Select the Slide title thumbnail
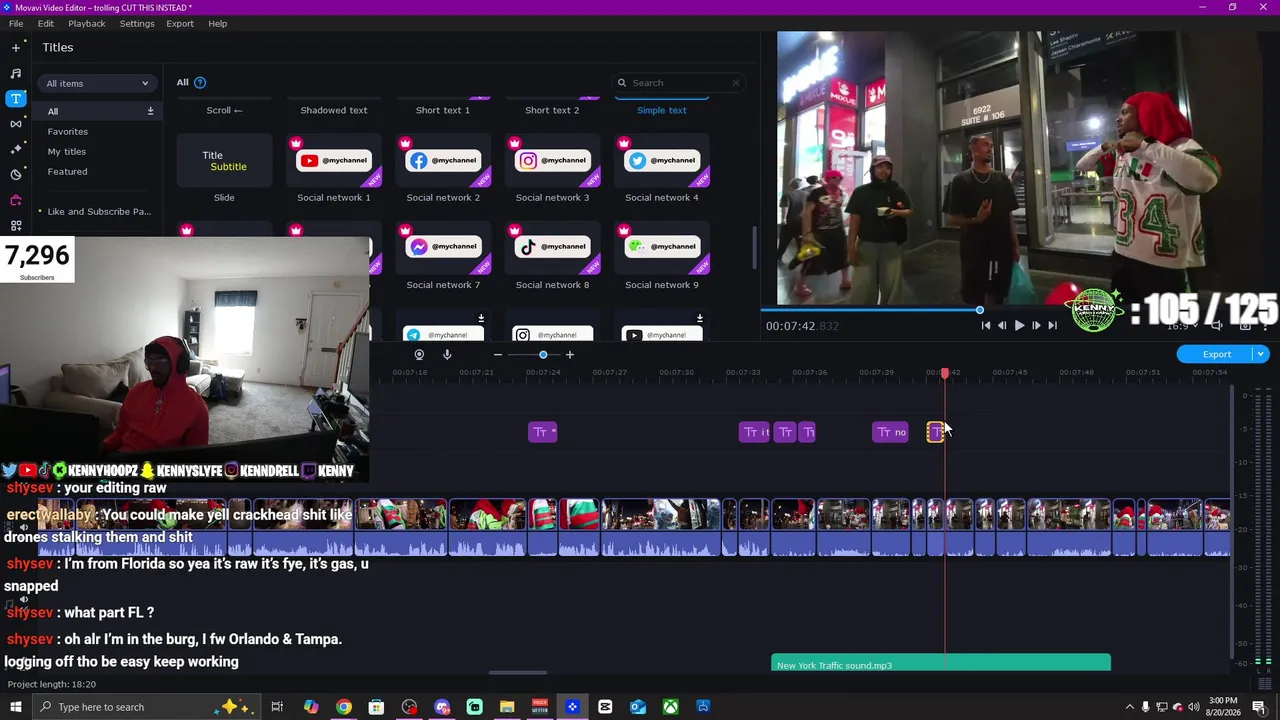This screenshot has width=1280, height=720. [x=224, y=161]
